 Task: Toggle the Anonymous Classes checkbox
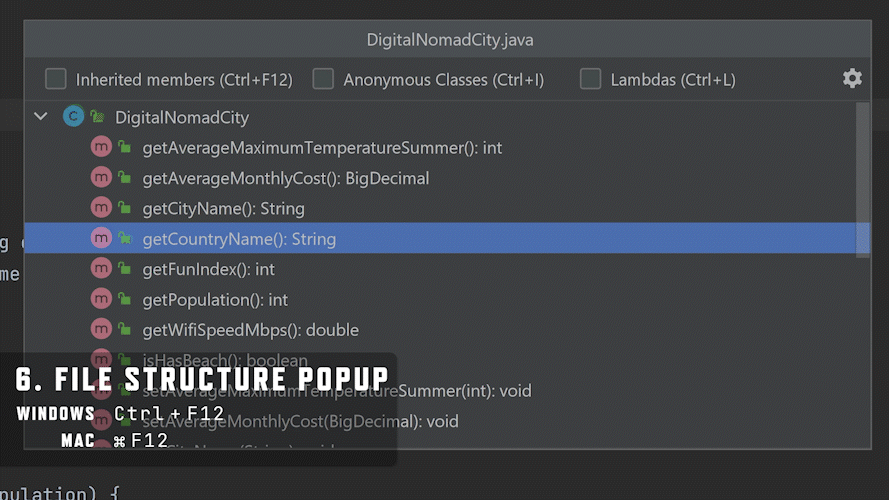(x=323, y=79)
